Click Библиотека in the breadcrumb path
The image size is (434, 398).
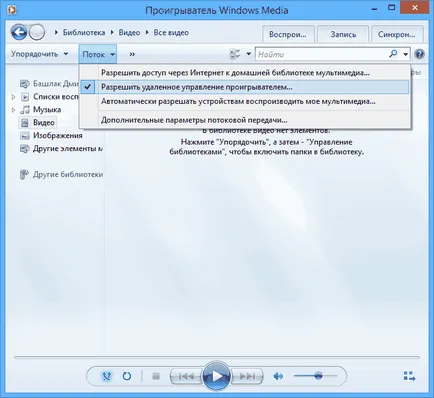click(84, 33)
